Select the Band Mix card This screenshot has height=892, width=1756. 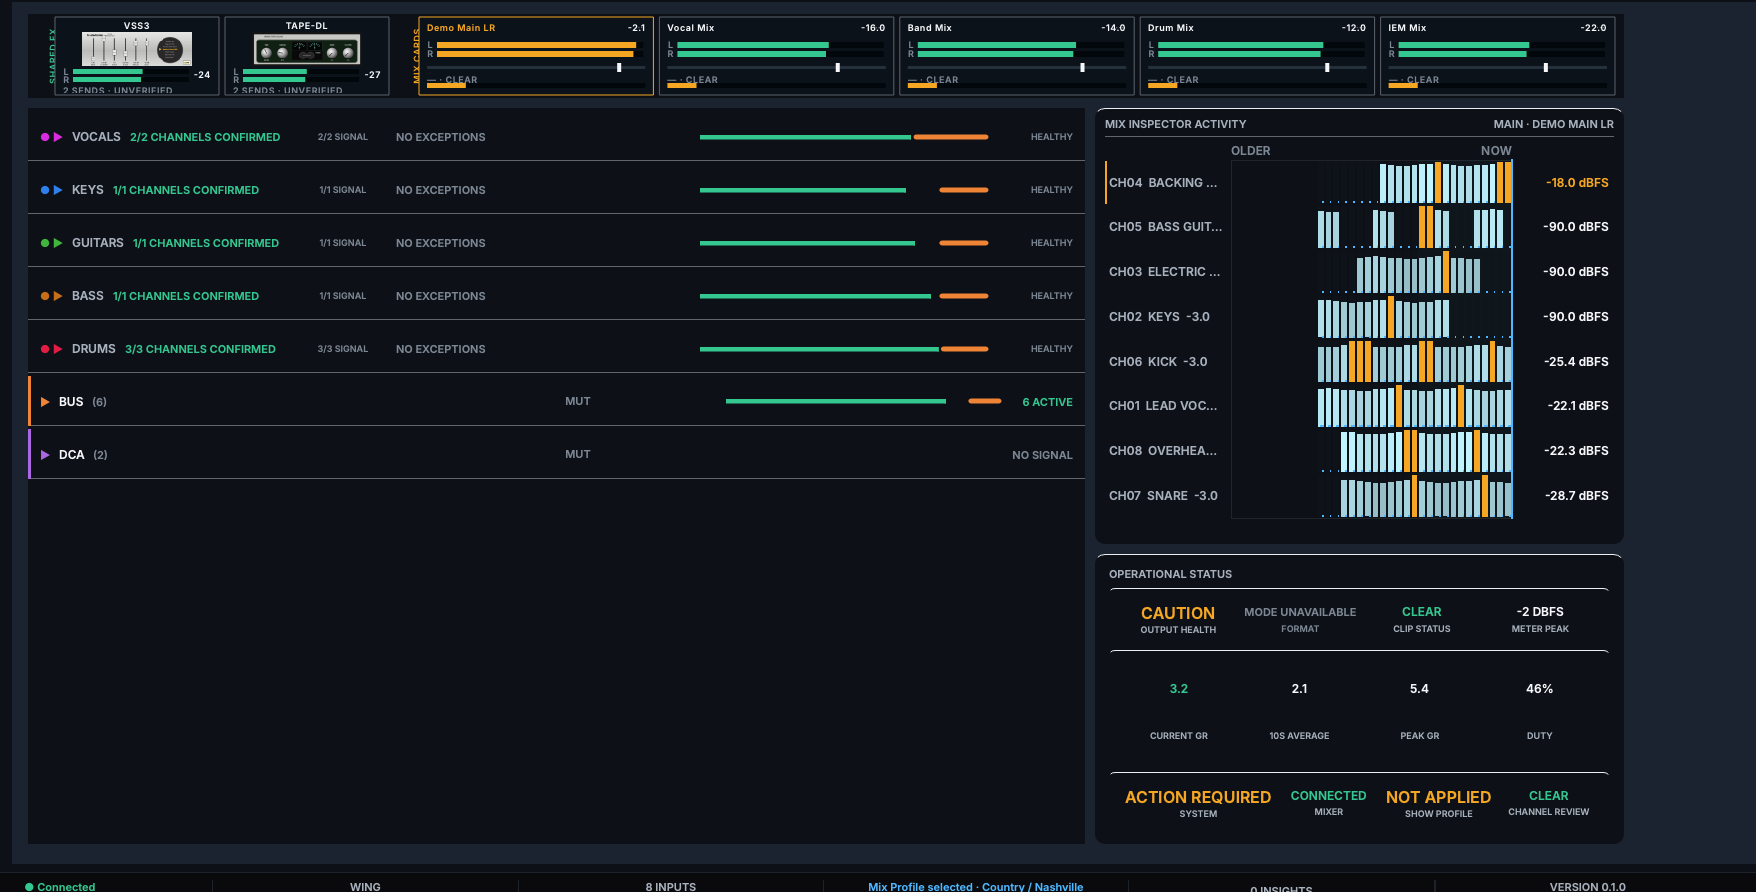1017,56
